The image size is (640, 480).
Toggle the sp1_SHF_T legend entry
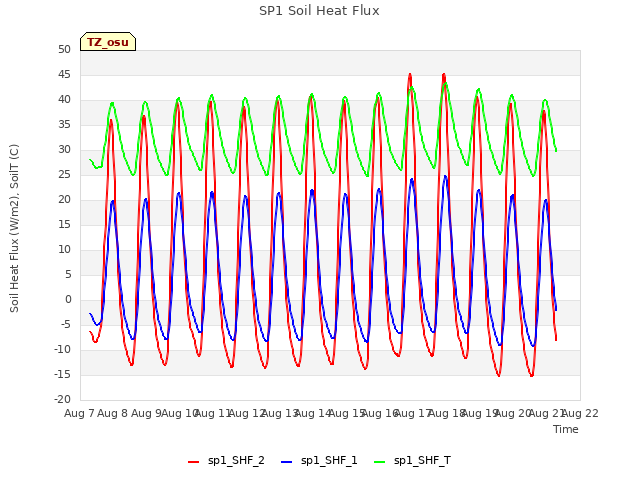tap(412, 460)
